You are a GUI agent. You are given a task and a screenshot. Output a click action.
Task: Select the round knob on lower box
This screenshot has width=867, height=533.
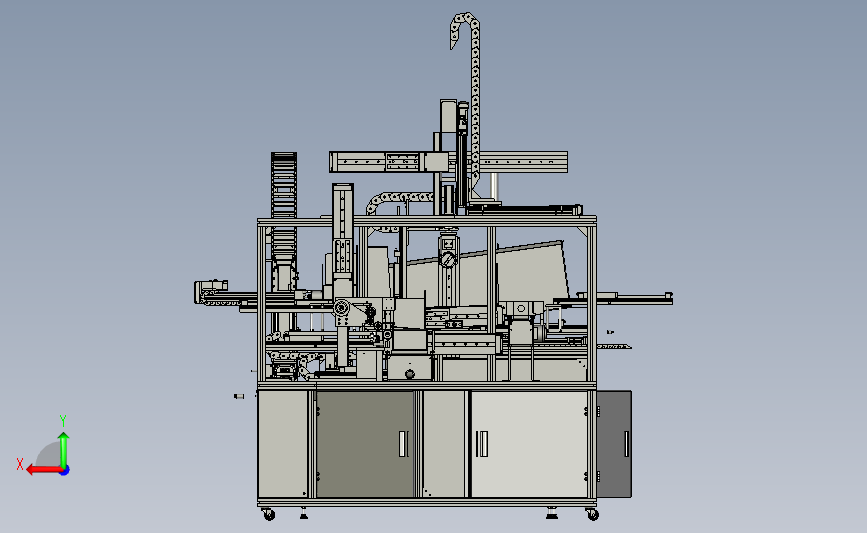pyautogui.click(x=410, y=374)
